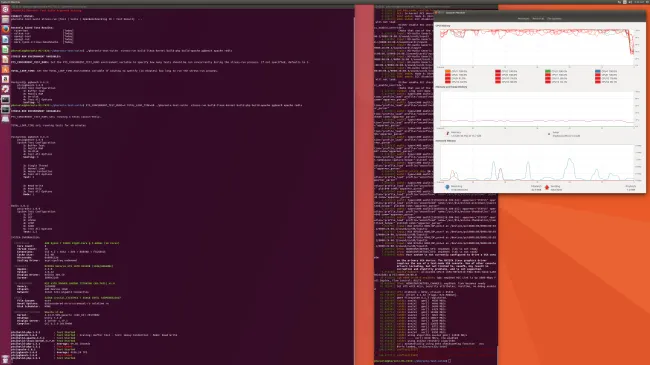Switch to the Resources tab
650x365 pixels.
pyautogui.click(x=538, y=19)
